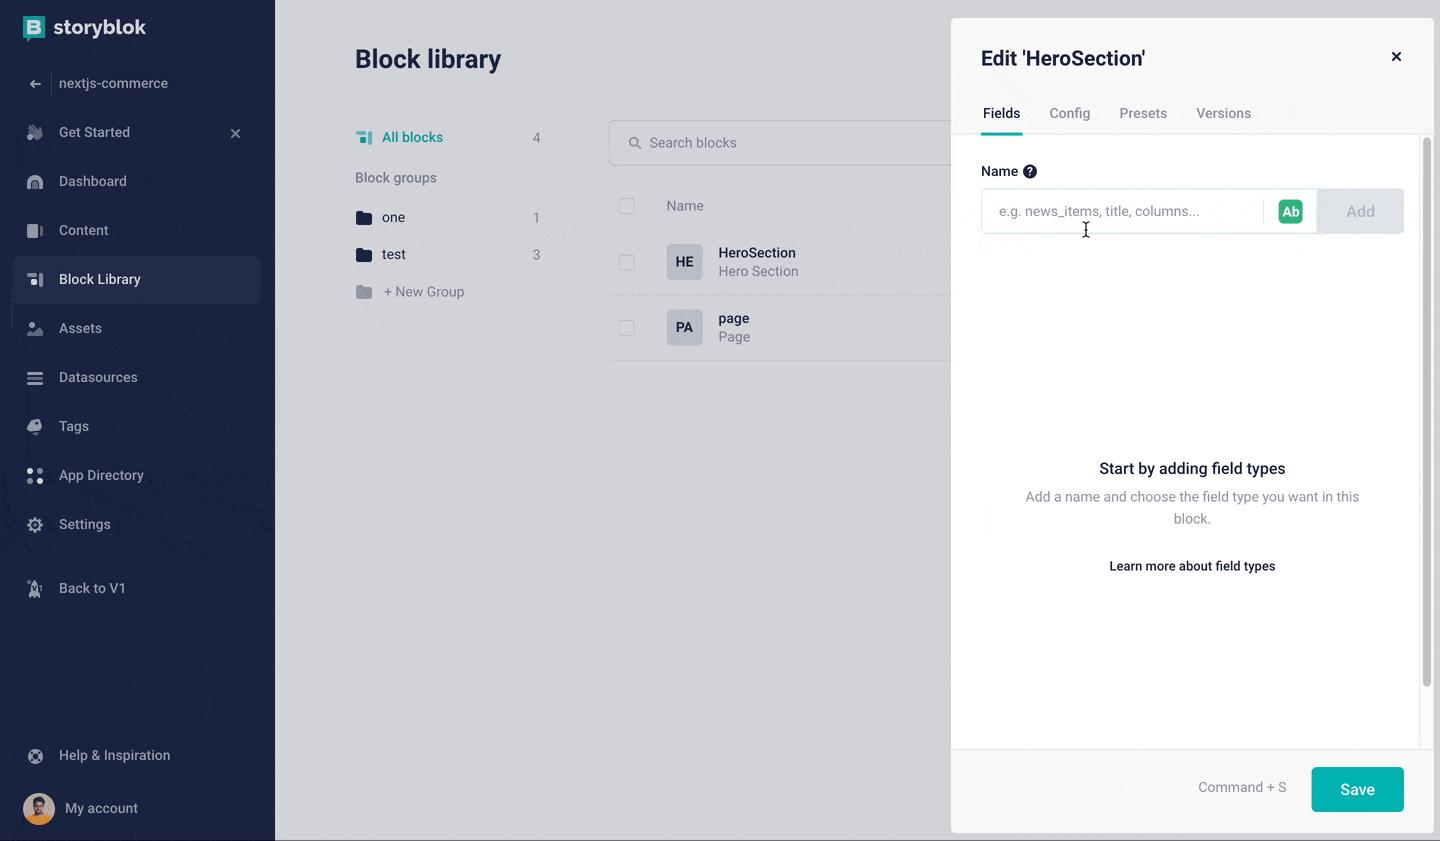Click the All blocks icon
This screenshot has height=841, width=1440.
tap(364, 138)
